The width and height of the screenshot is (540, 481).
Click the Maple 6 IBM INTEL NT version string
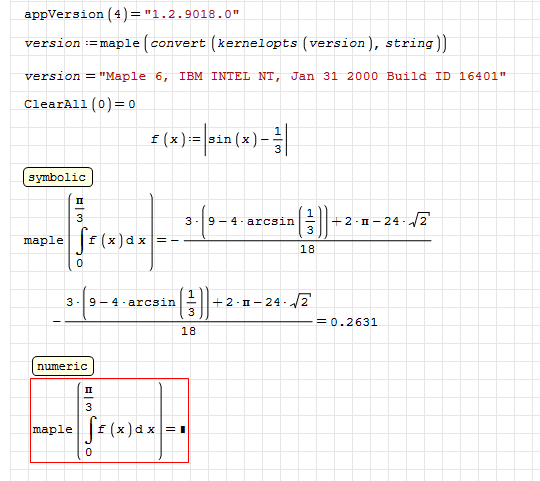[302, 76]
